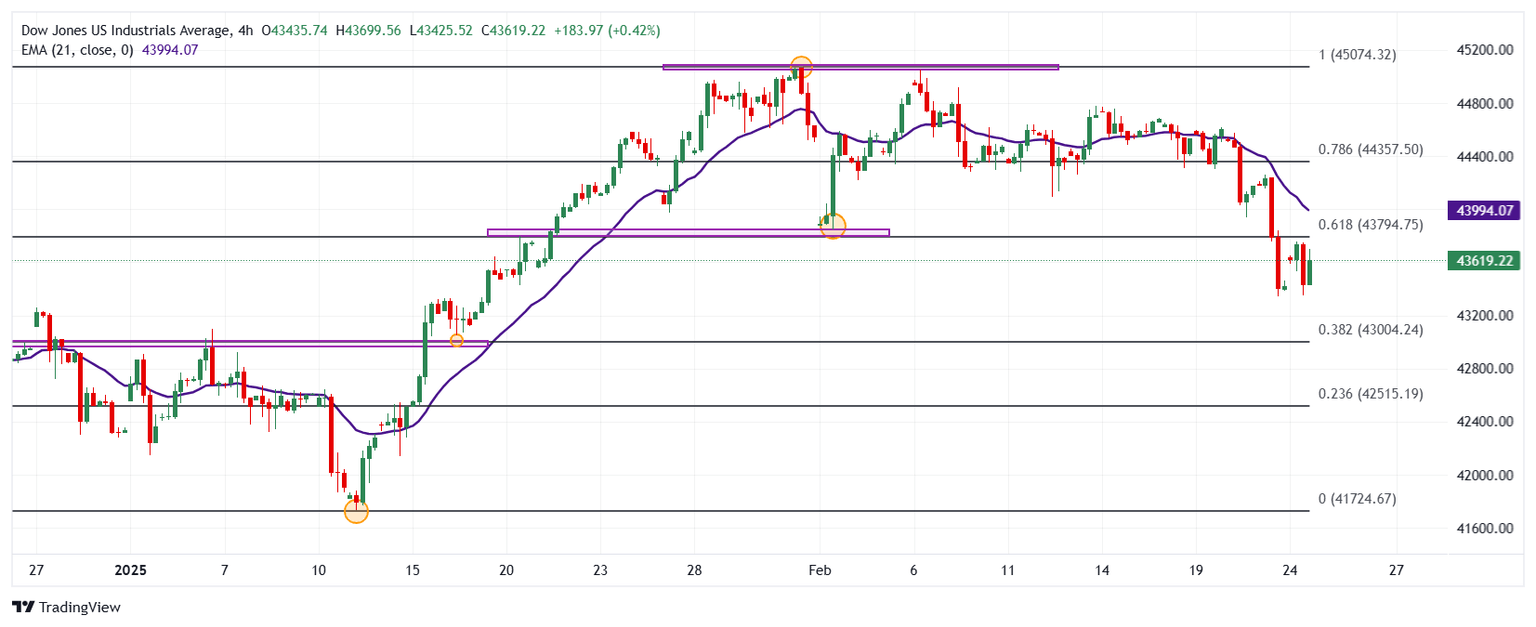Click the TradingView logo
This screenshot has height=627, width=1536.
pos(65,607)
